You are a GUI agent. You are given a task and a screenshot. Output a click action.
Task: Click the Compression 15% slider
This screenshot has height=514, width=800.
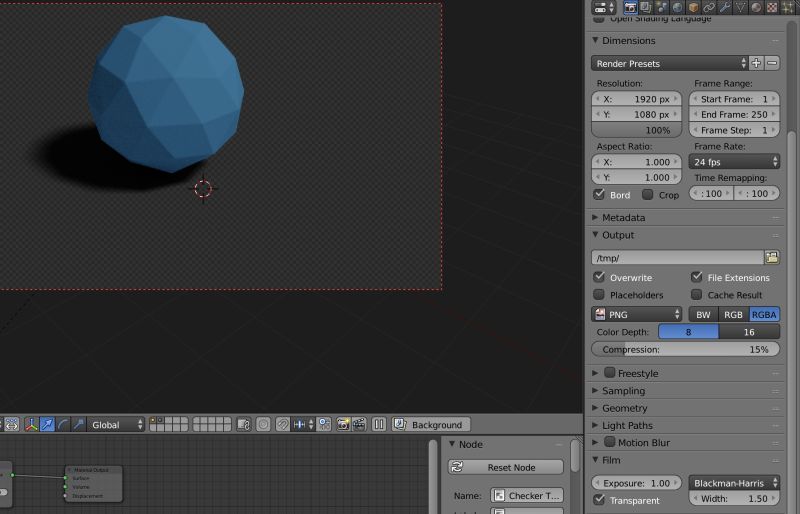[685, 349]
